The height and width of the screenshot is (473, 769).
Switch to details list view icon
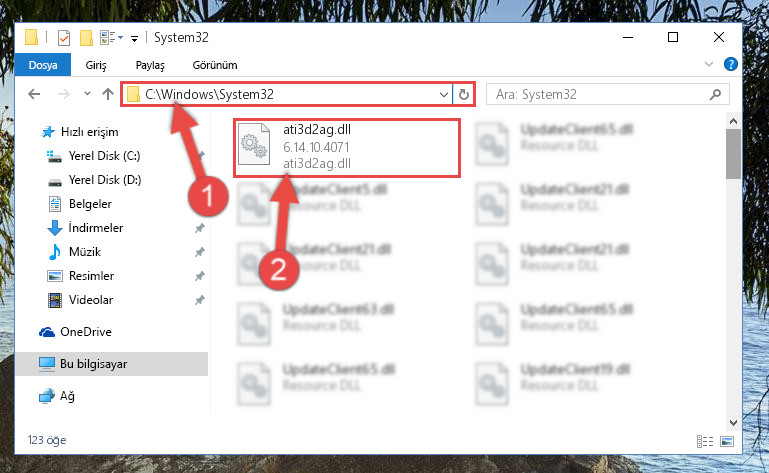705,441
